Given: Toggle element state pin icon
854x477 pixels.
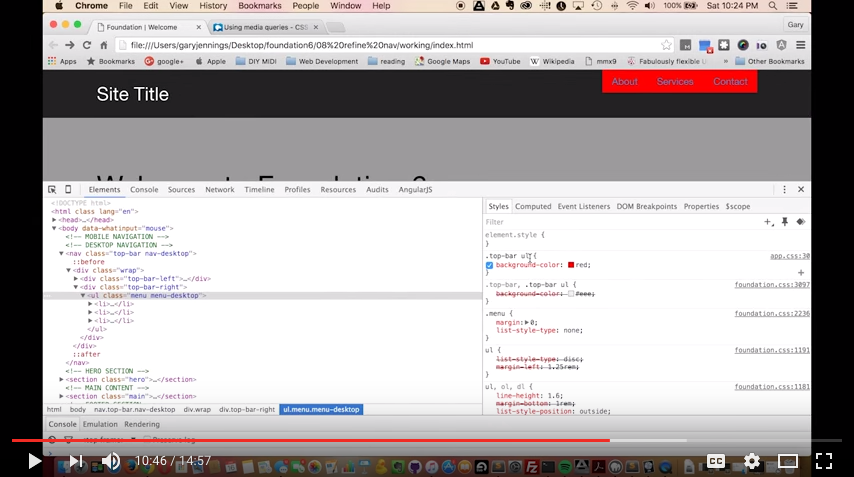Looking at the screenshot, I should click(x=785, y=222).
